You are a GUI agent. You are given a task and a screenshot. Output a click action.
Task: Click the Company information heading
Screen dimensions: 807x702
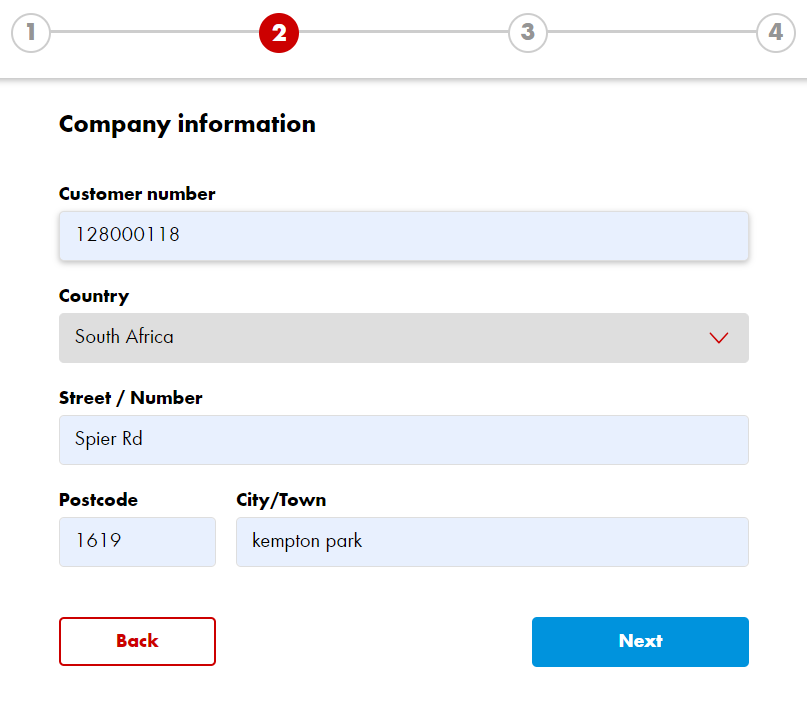(187, 124)
